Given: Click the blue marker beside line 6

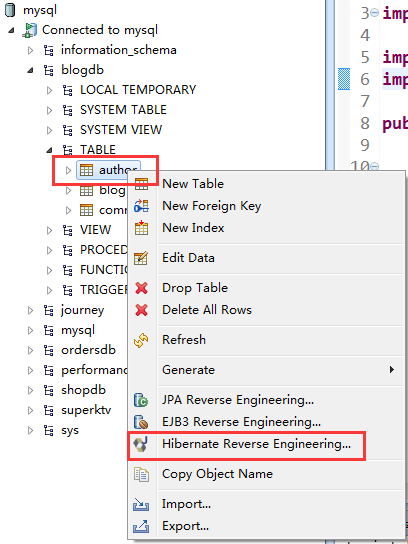Looking at the screenshot, I should point(344,79).
